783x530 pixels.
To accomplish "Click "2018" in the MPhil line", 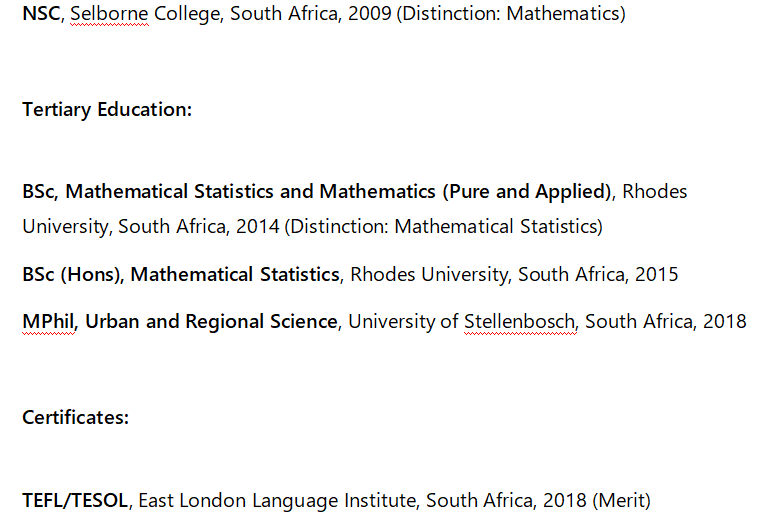I will click(x=725, y=322).
